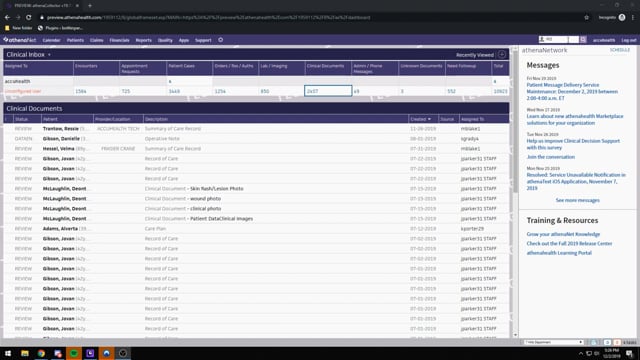Open the green circular app in the taskbar
Viewport: 640px width, 360px height.
(x=74, y=353)
